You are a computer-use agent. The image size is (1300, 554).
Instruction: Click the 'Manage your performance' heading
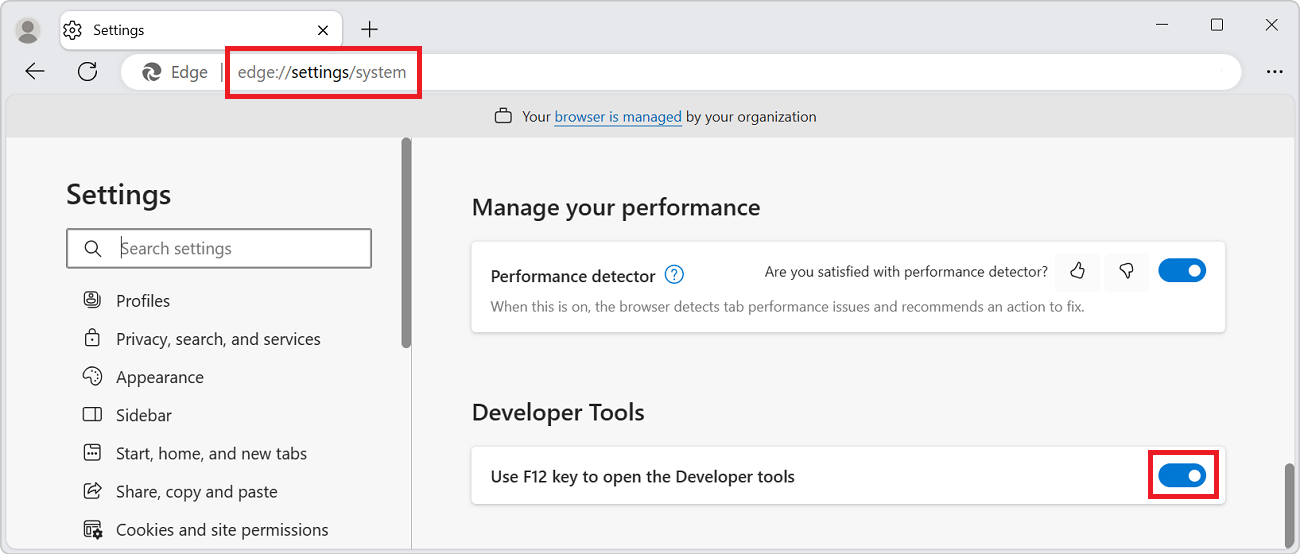coord(616,207)
